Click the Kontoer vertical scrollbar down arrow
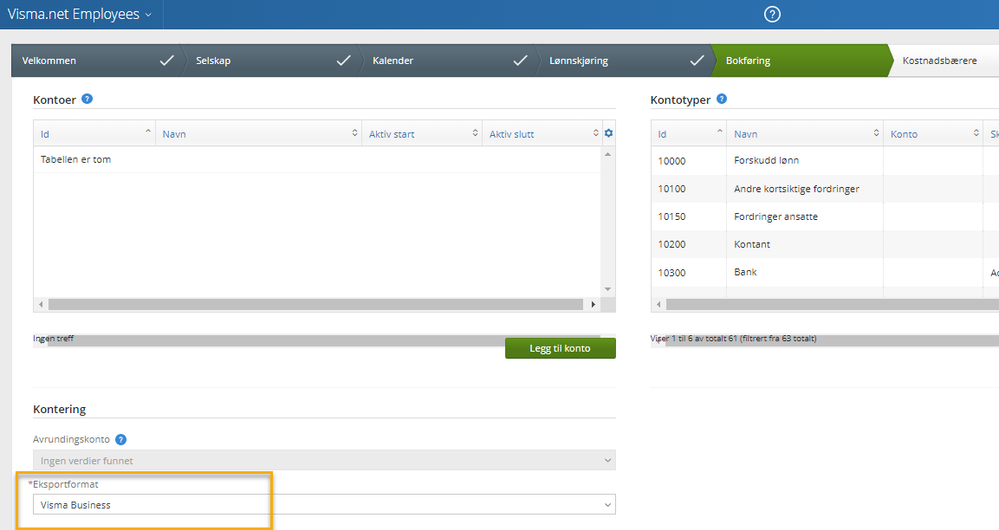 tap(608, 289)
